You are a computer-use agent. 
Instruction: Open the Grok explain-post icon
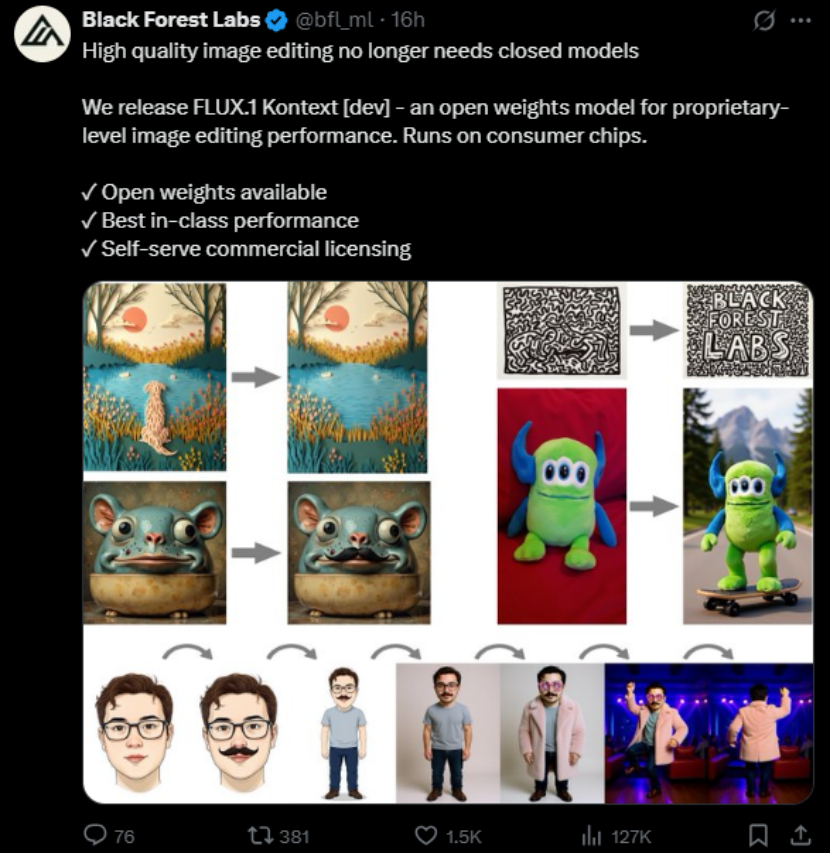[x=764, y=21]
